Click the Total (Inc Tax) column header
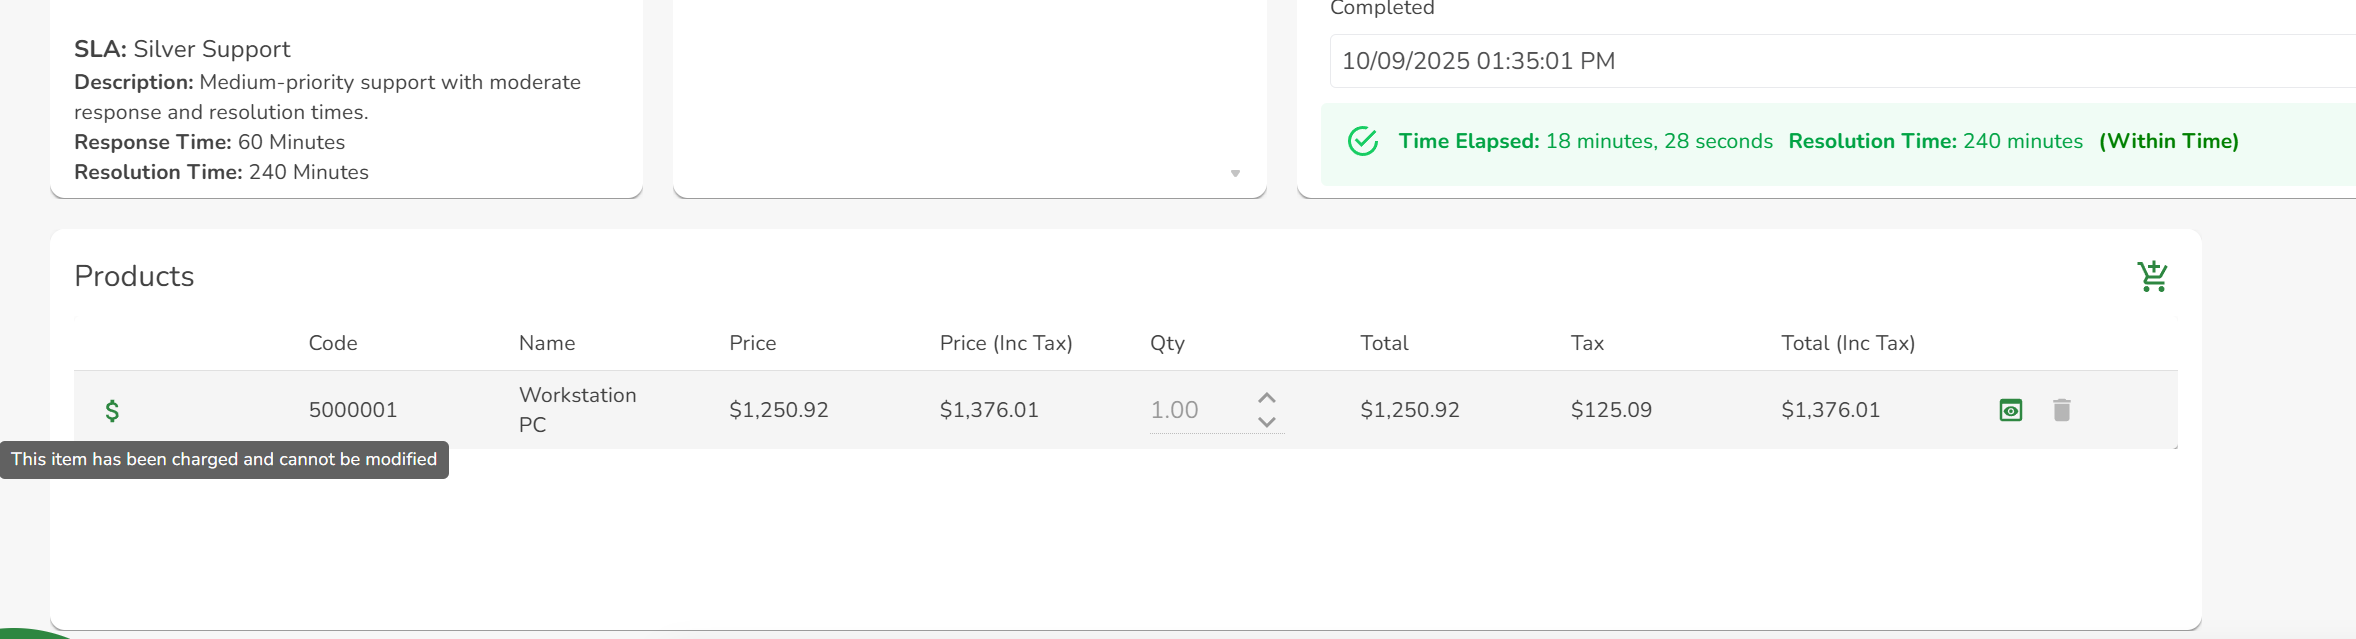The height and width of the screenshot is (639, 2356). [x=1847, y=343]
